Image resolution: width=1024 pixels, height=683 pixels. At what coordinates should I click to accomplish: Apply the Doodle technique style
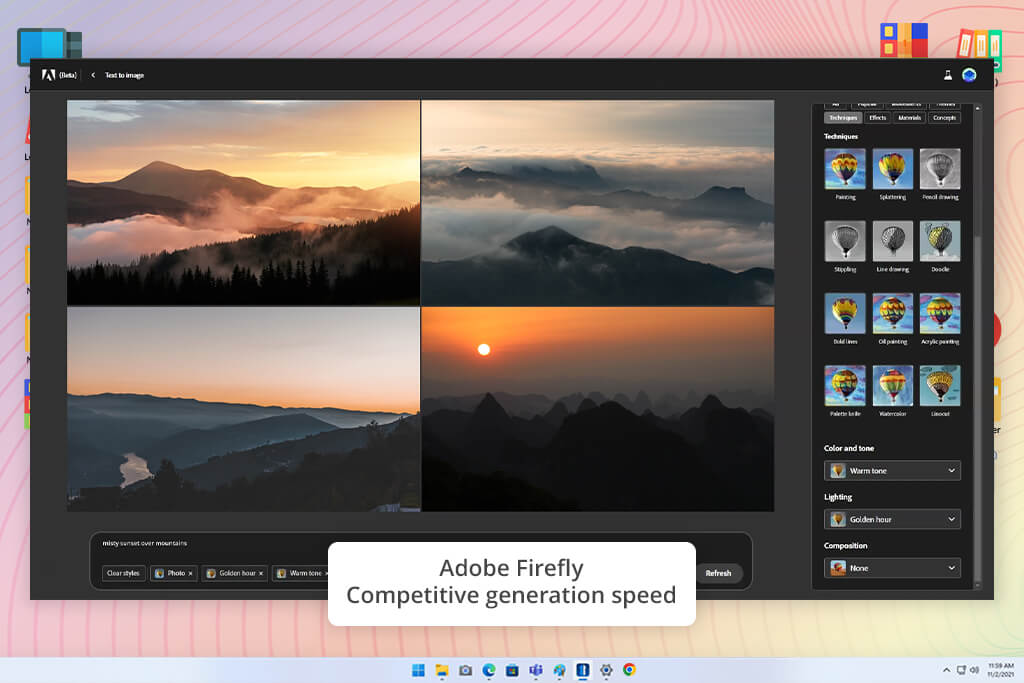pos(940,241)
